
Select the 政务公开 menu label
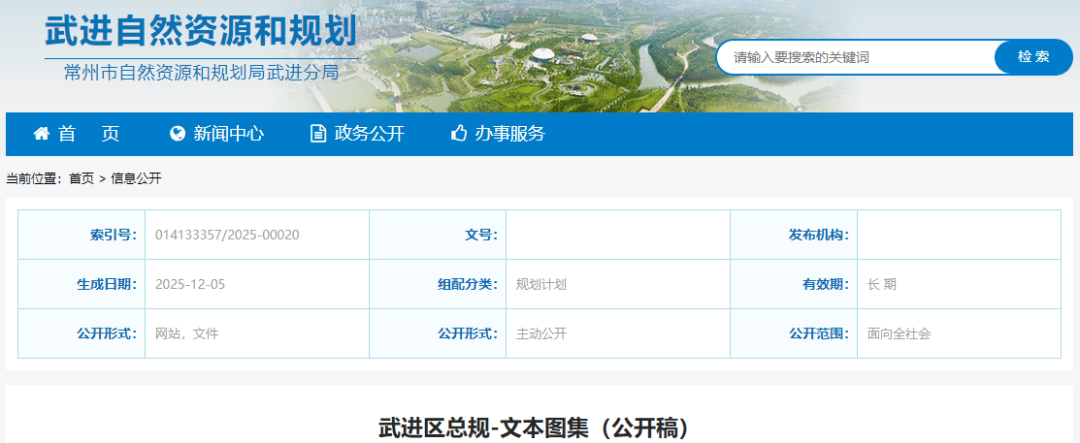pyautogui.click(x=369, y=134)
